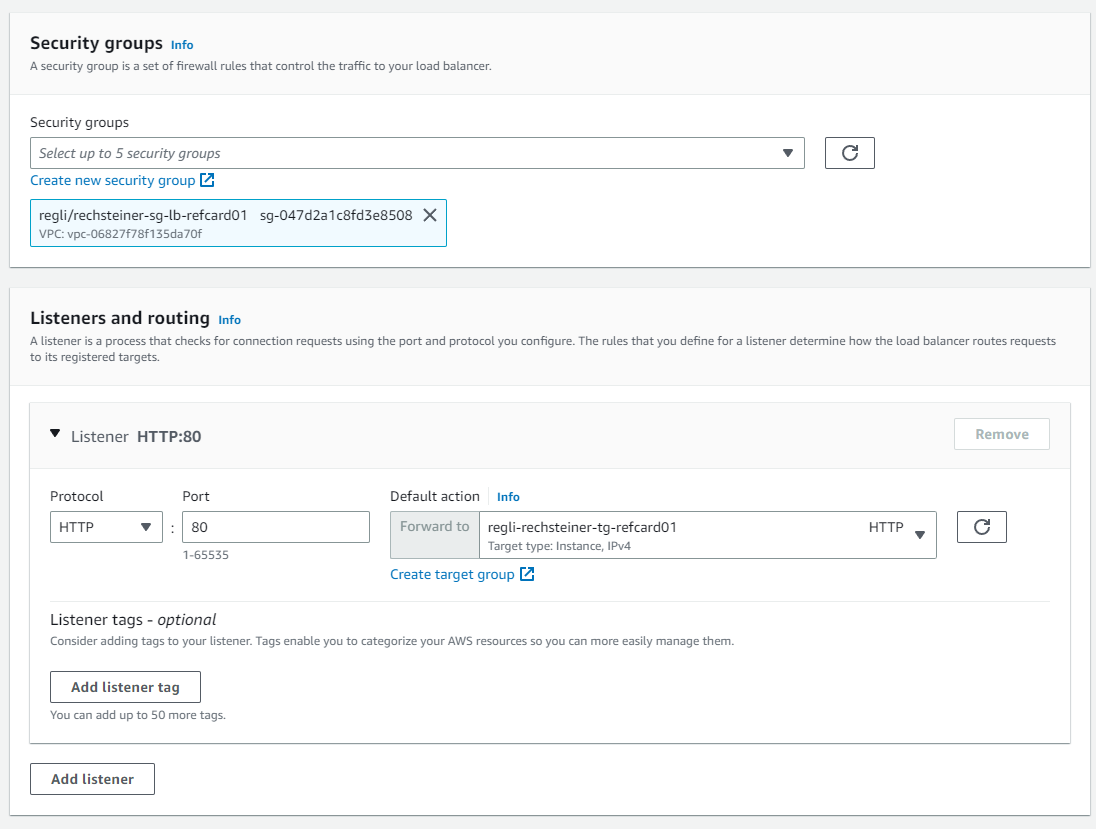Open Info for Security groups heading
Image resolution: width=1096 pixels, height=829 pixels.
click(182, 45)
